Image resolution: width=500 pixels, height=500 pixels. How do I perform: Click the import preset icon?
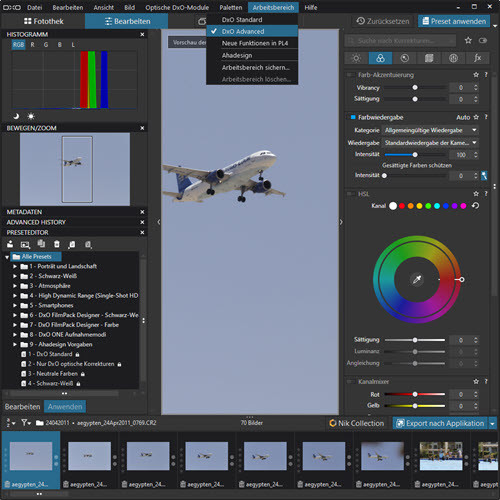click(x=72, y=245)
